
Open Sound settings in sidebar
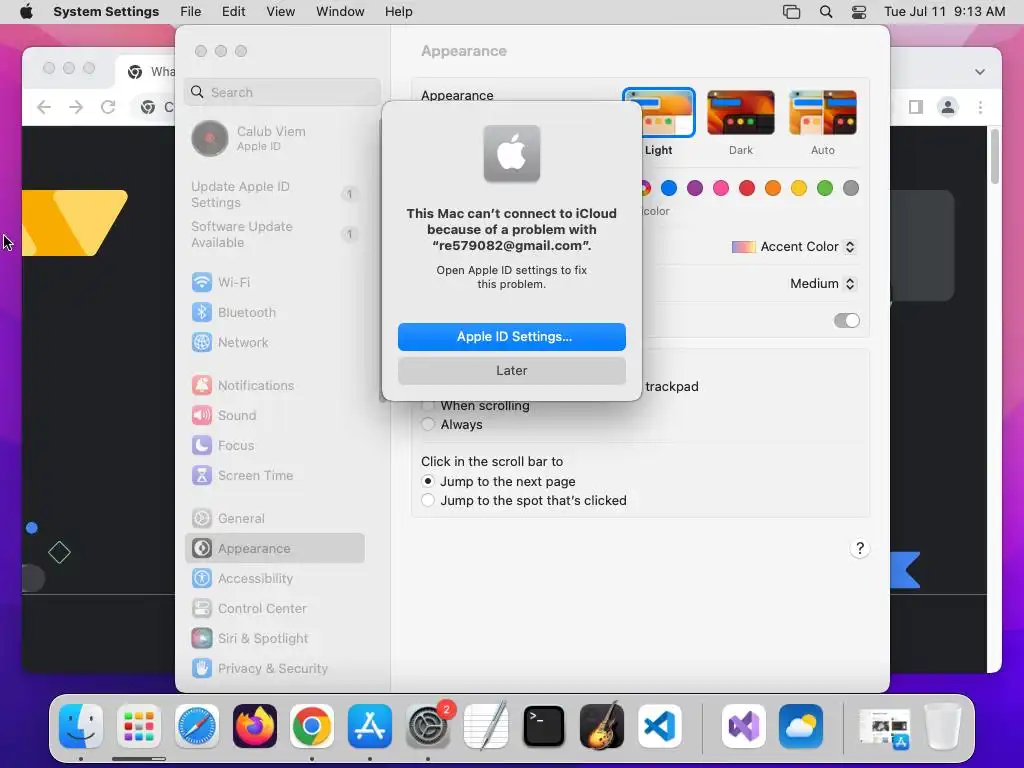[274, 415]
